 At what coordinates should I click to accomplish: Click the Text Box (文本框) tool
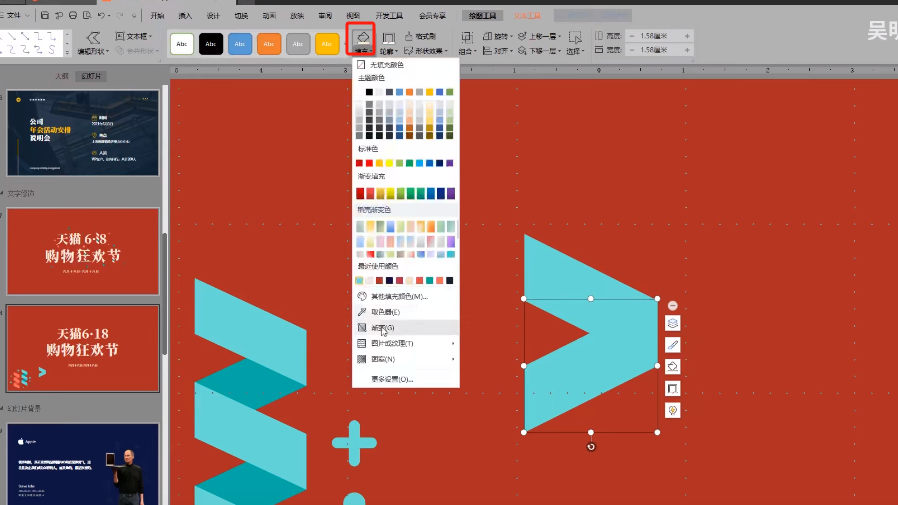click(133, 36)
